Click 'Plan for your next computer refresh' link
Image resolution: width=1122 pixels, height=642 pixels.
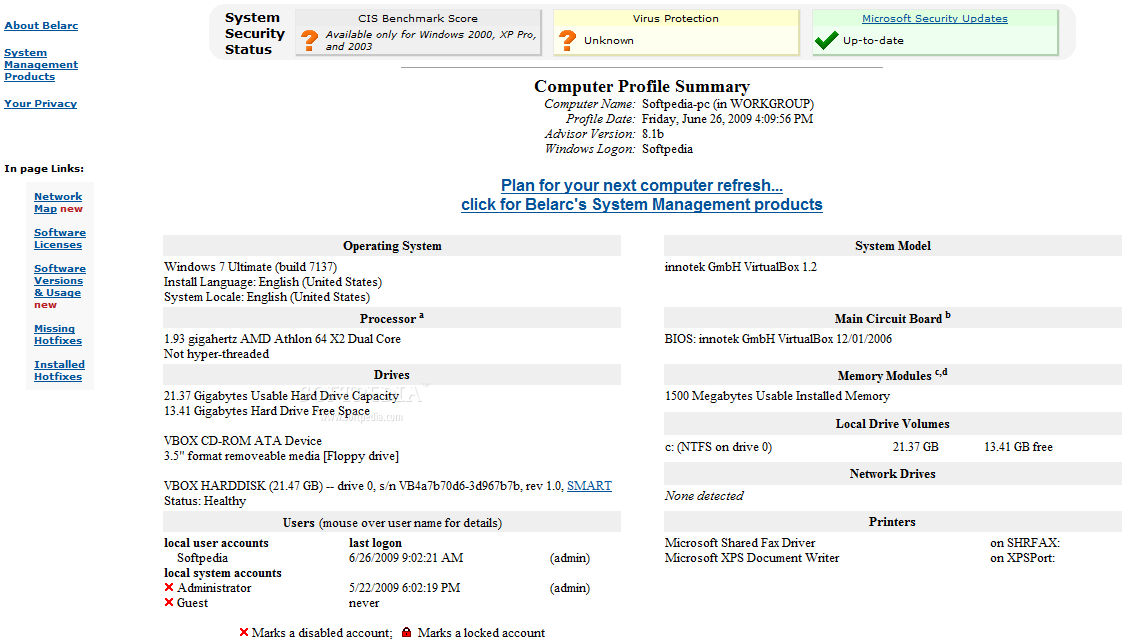pyautogui.click(x=642, y=185)
